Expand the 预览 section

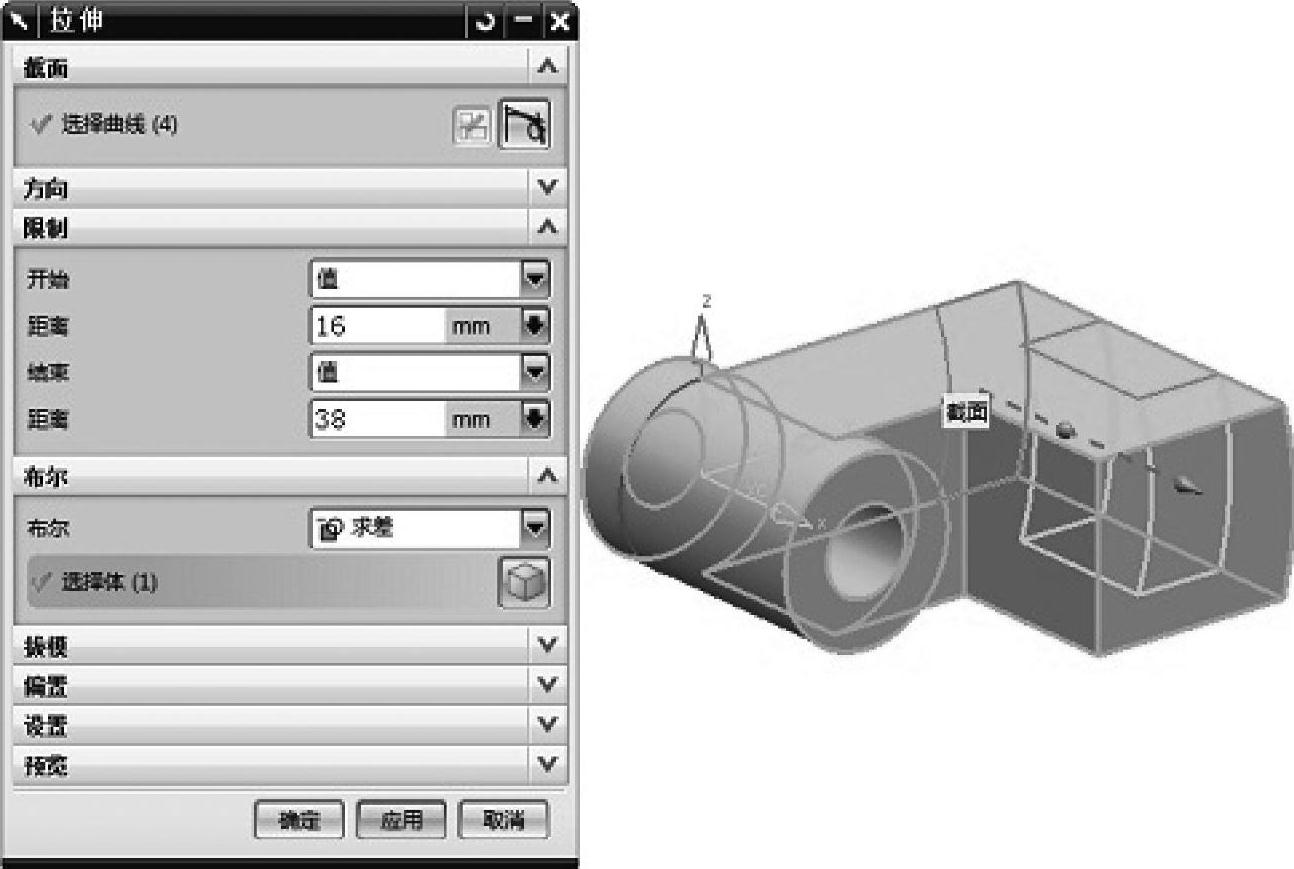[x=547, y=765]
